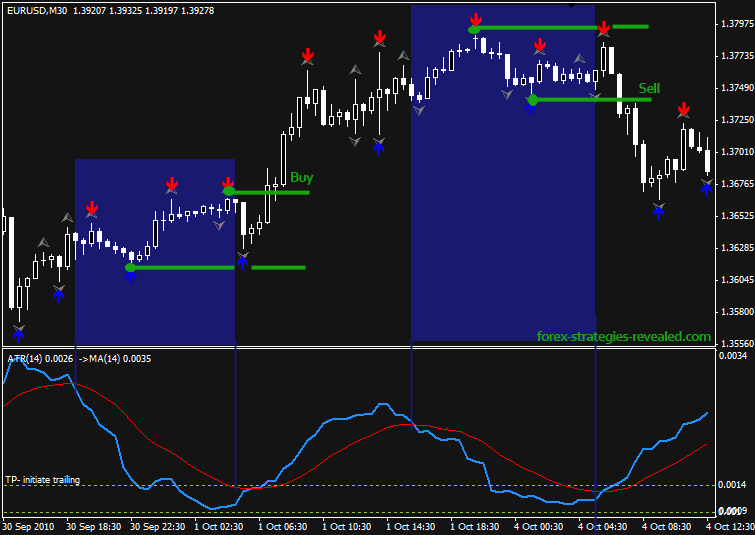Click price level 1.36045 on the axis
The image size is (755, 535).
[737, 279]
